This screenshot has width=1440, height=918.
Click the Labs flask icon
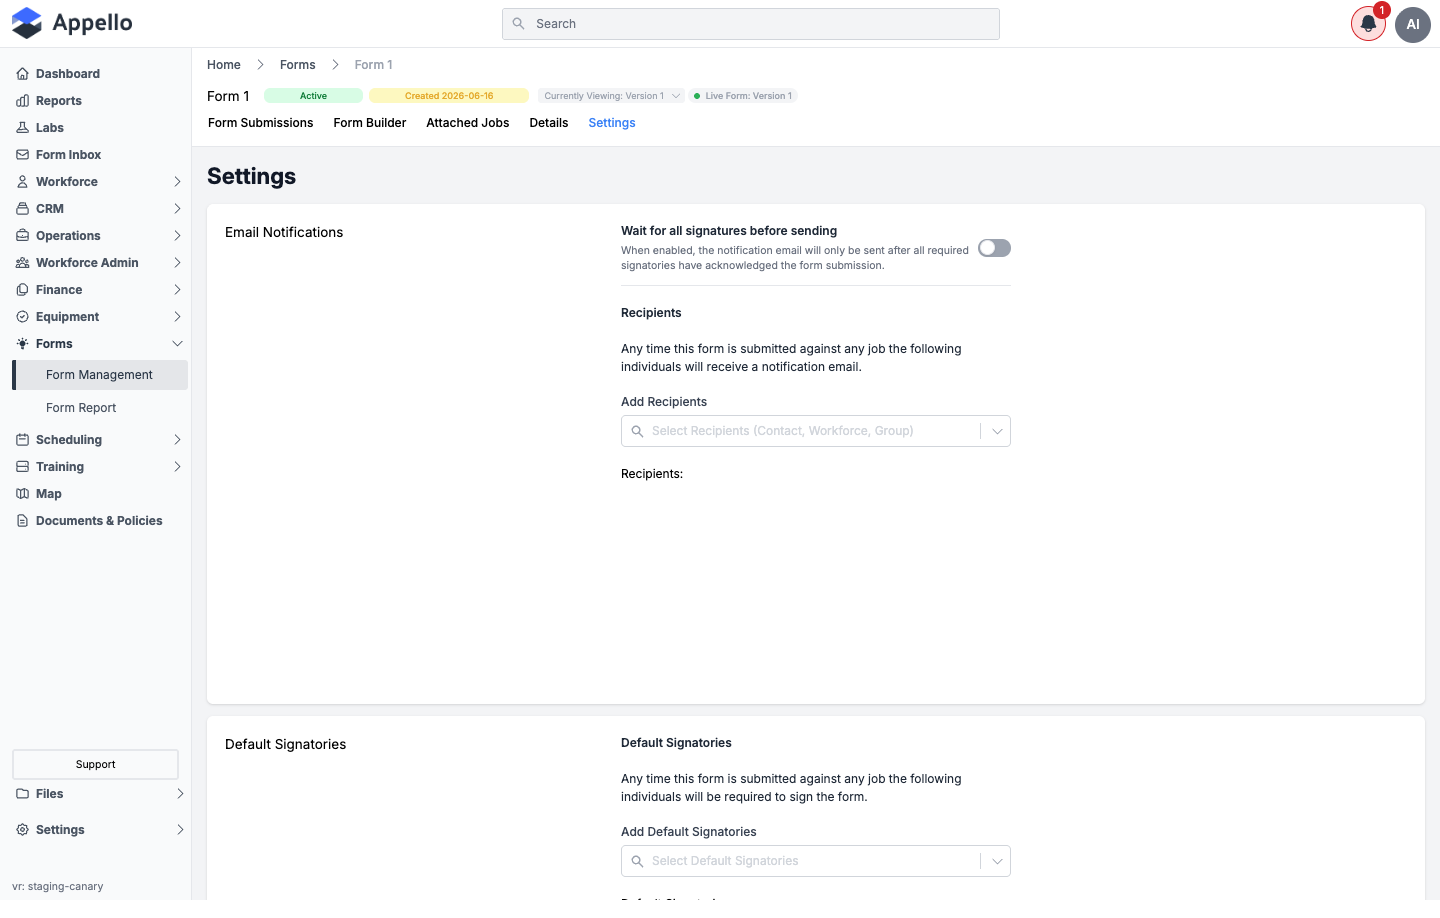pos(22,128)
